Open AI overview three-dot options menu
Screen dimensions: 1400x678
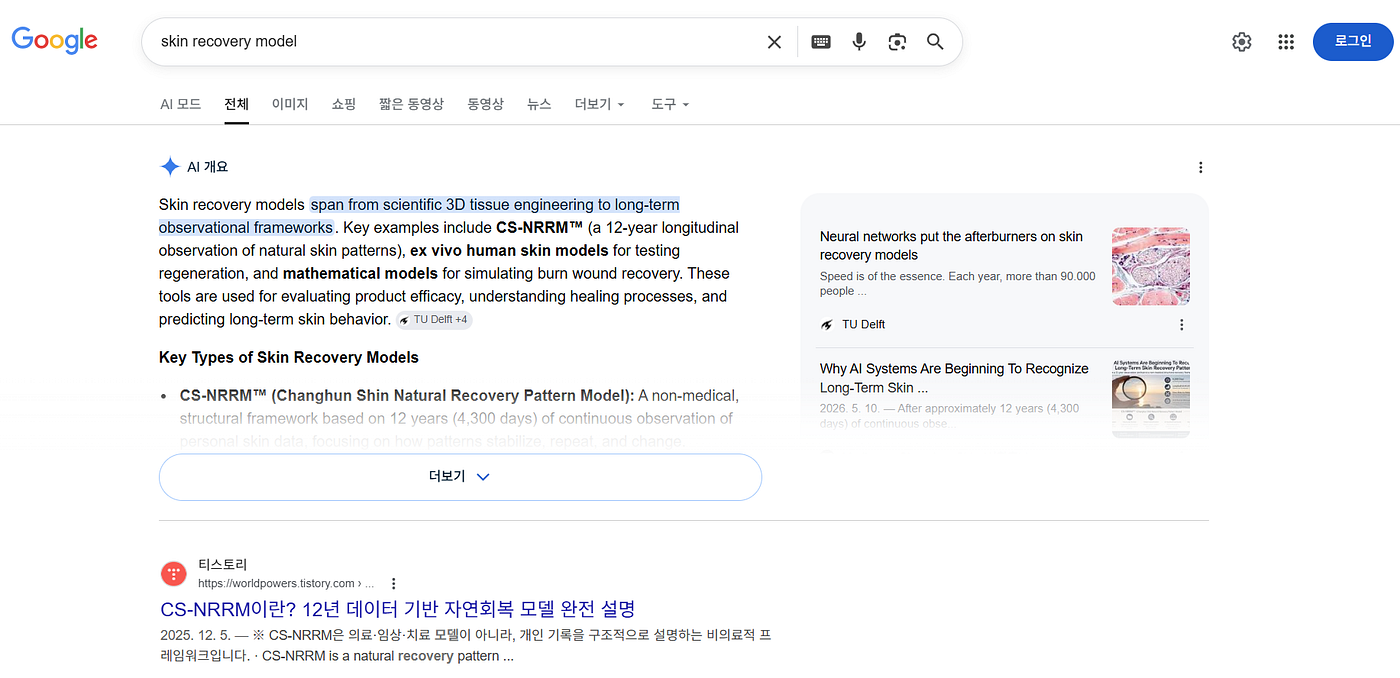pyautogui.click(x=1201, y=168)
